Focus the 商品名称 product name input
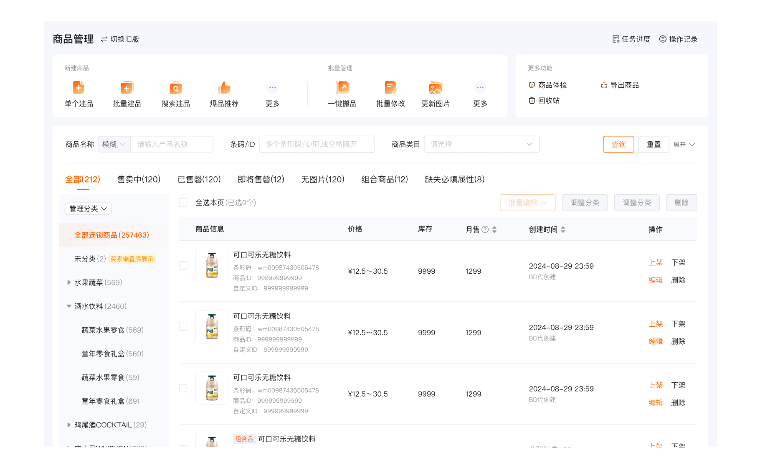Viewport: 760px width, 468px height. click(x=172, y=144)
